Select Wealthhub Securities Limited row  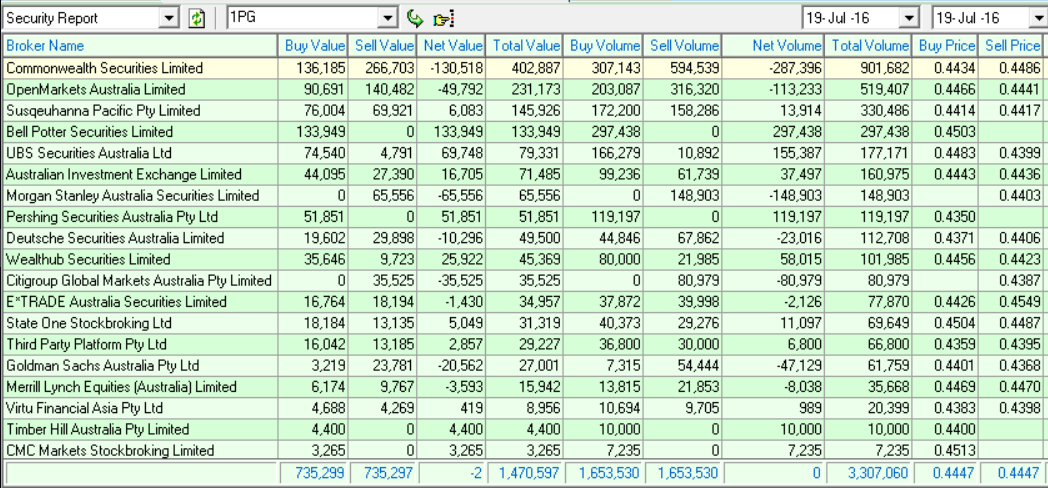[x=524, y=259]
